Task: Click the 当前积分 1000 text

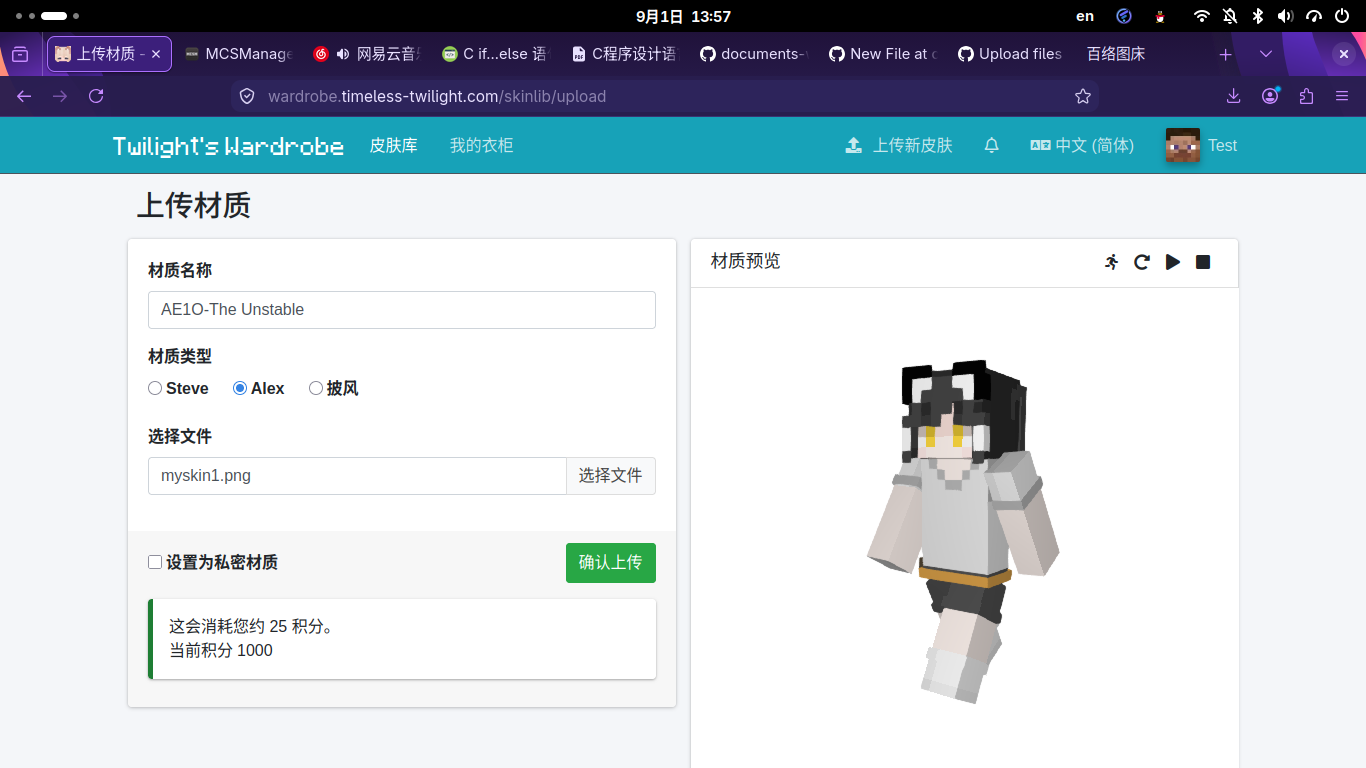Action: [x=221, y=651]
